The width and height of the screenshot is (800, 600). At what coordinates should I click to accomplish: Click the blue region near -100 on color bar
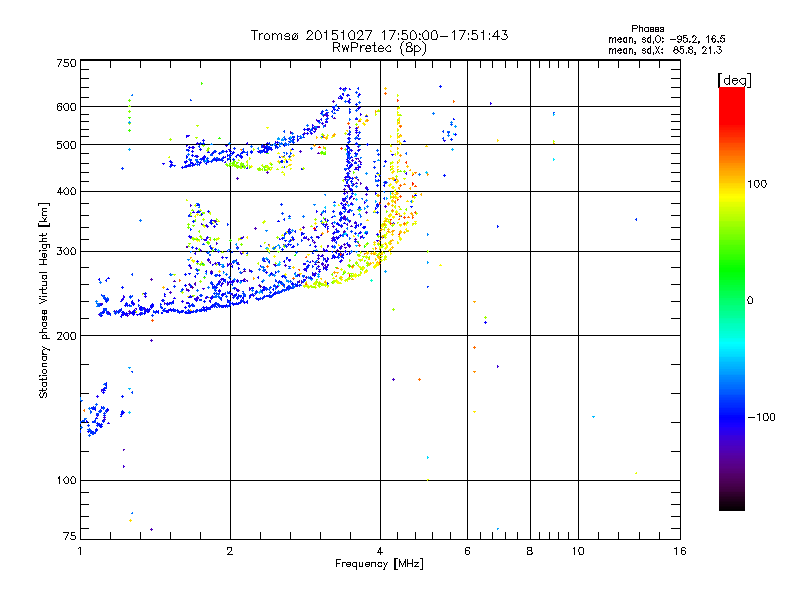[x=732, y=417]
